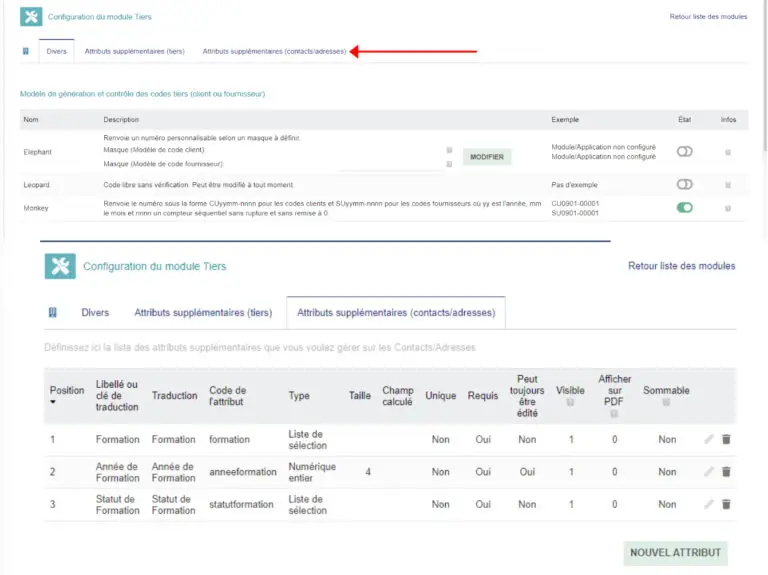Edit the Formation attribute with the pencil icon
Screen dimensions: 768x575
(709, 439)
